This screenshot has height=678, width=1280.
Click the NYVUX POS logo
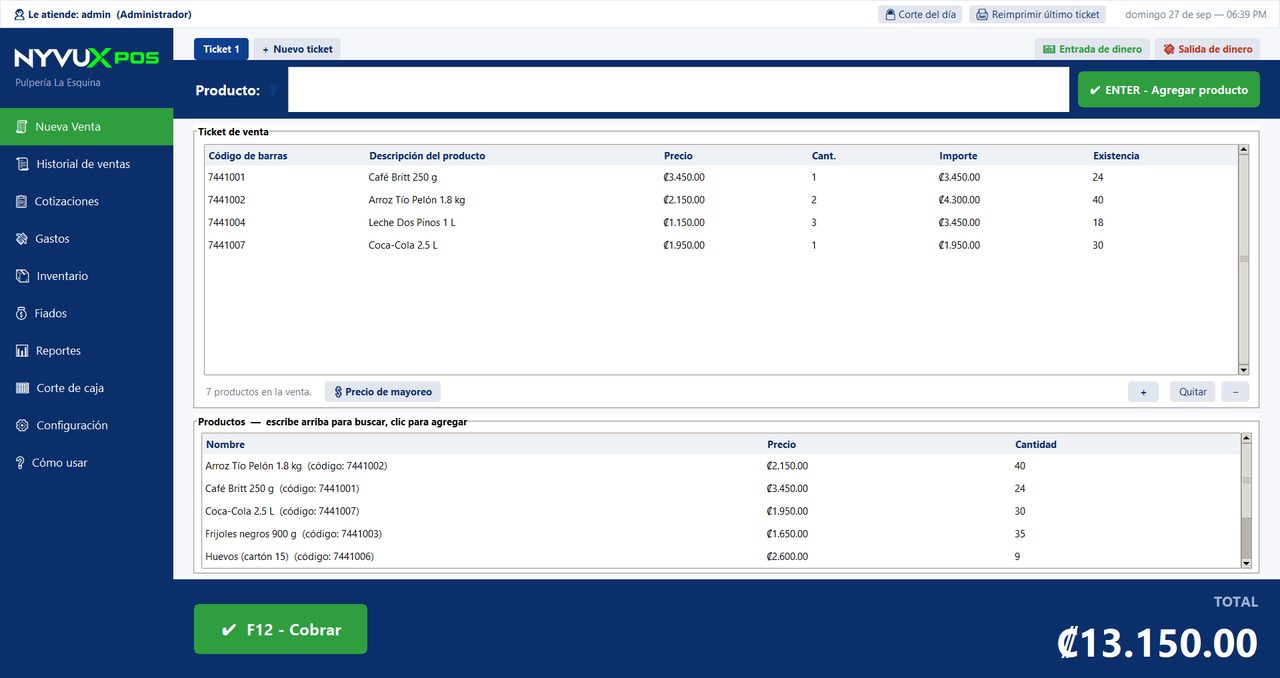(x=86, y=58)
